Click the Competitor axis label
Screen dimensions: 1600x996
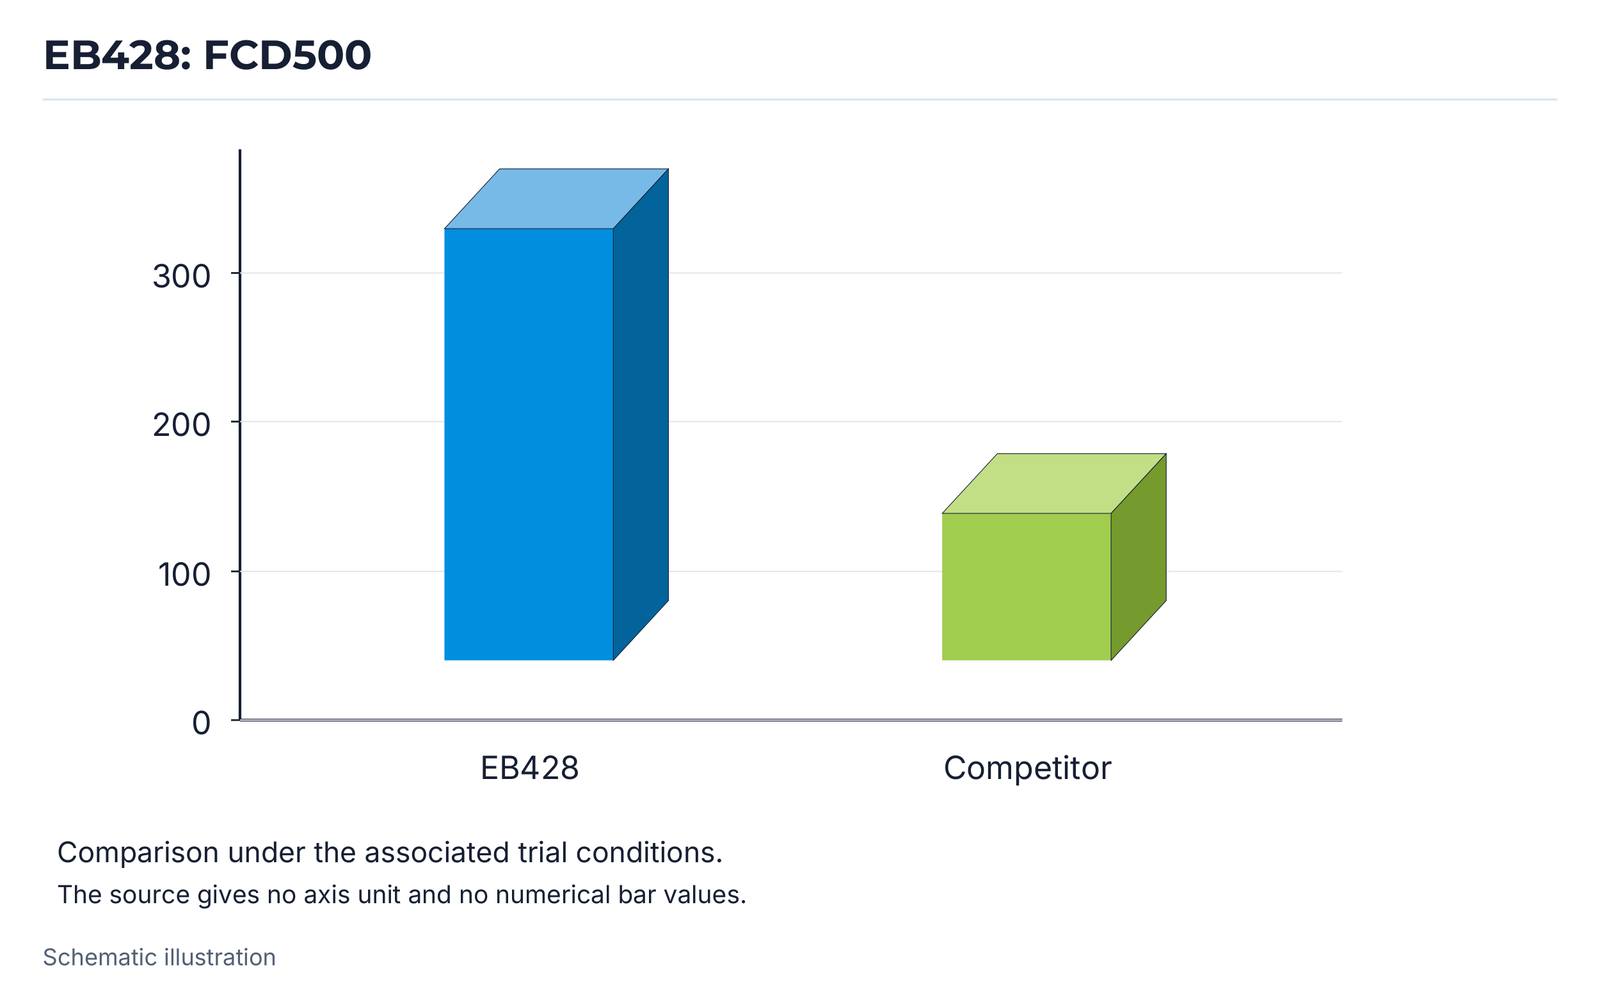(1027, 768)
